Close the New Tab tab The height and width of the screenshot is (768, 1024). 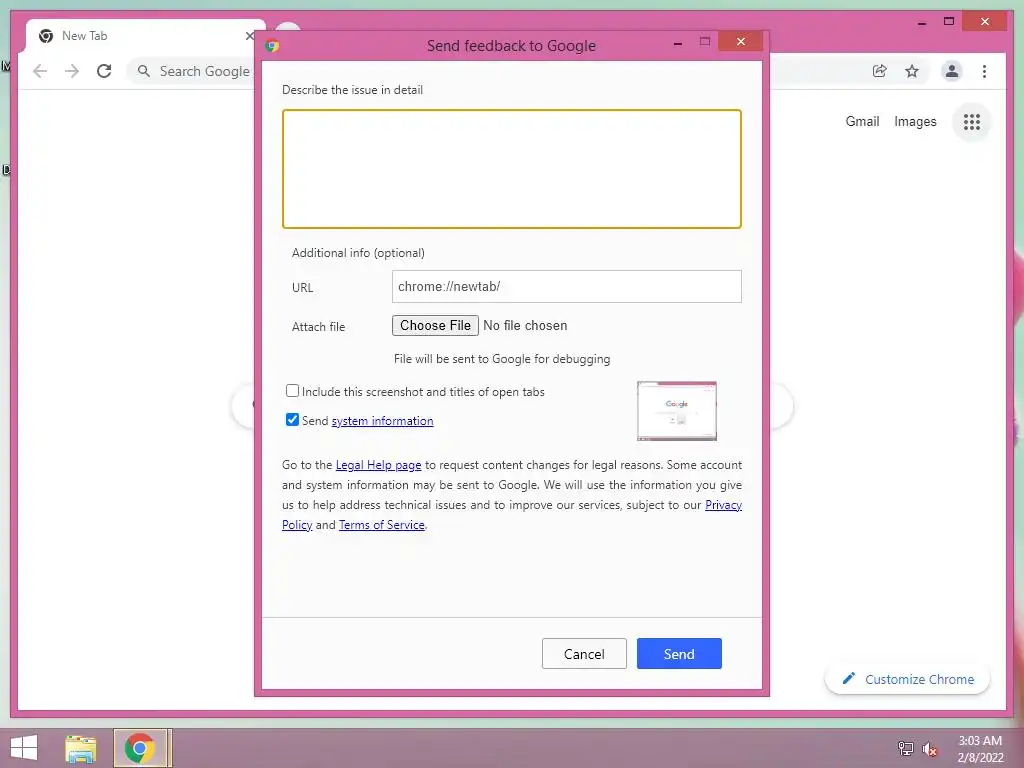(x=249, y=36)
